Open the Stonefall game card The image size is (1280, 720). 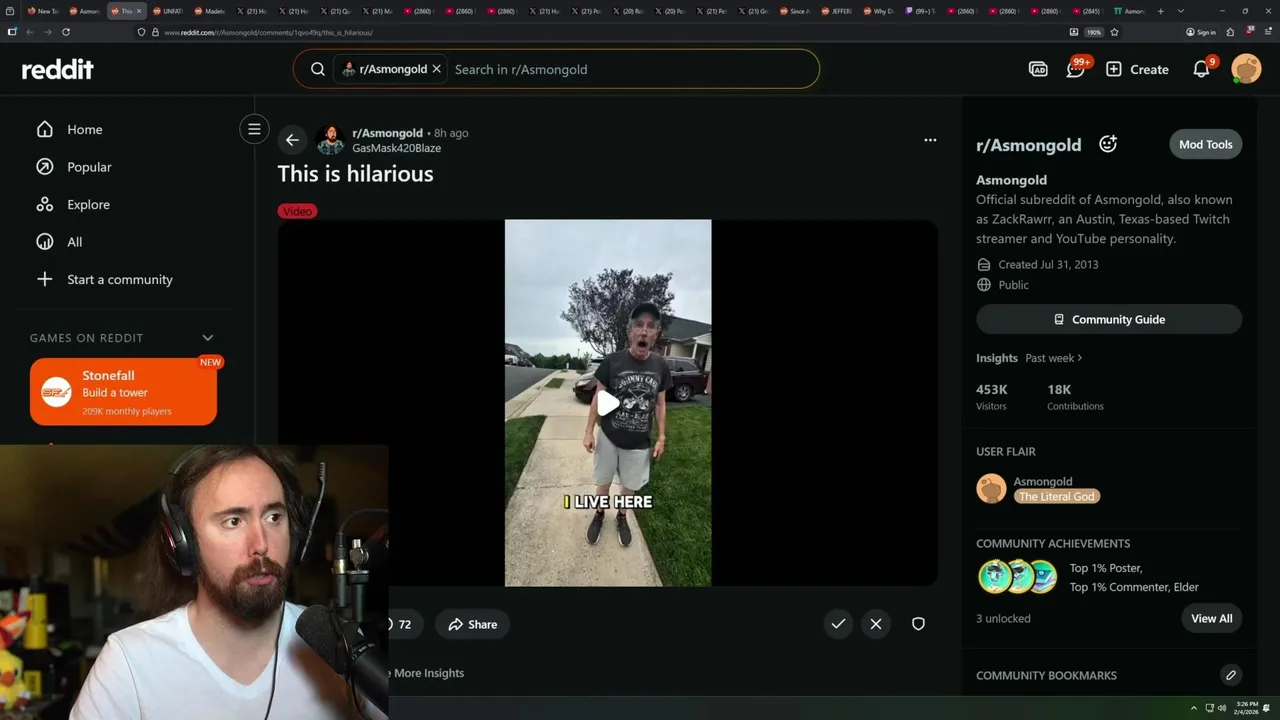pos(123,392)
